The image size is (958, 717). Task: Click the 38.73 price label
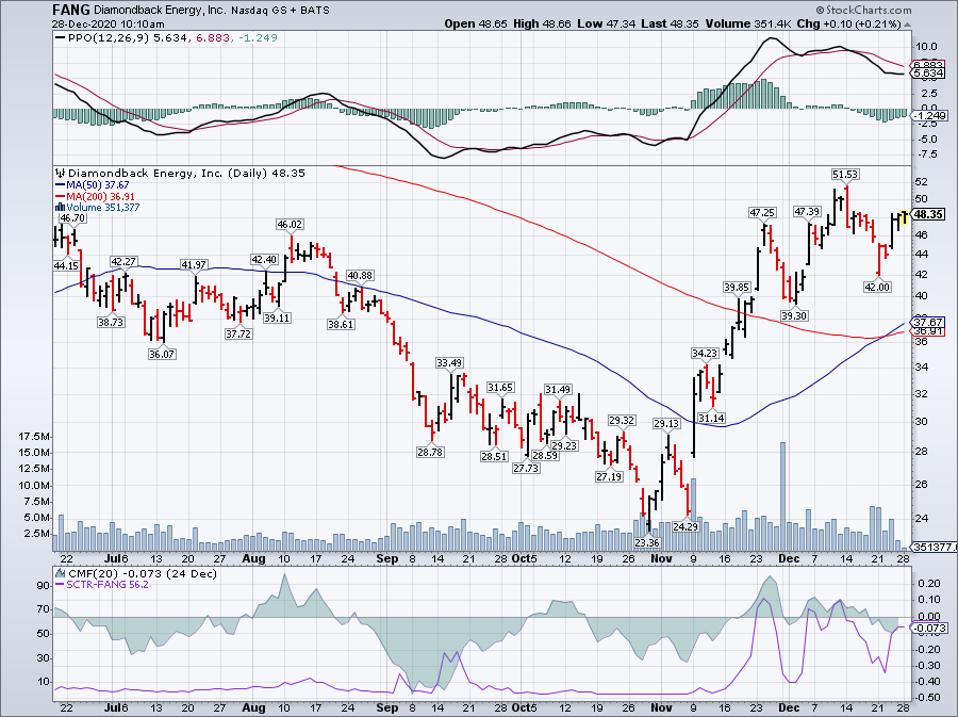pyautogui.click(x=111, y=322)
